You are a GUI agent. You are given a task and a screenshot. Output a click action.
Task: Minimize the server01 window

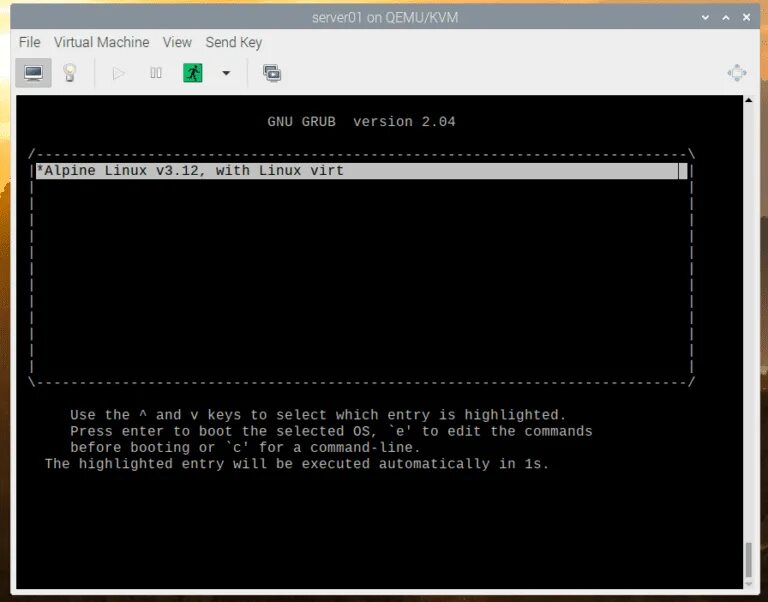coord(705,18)
